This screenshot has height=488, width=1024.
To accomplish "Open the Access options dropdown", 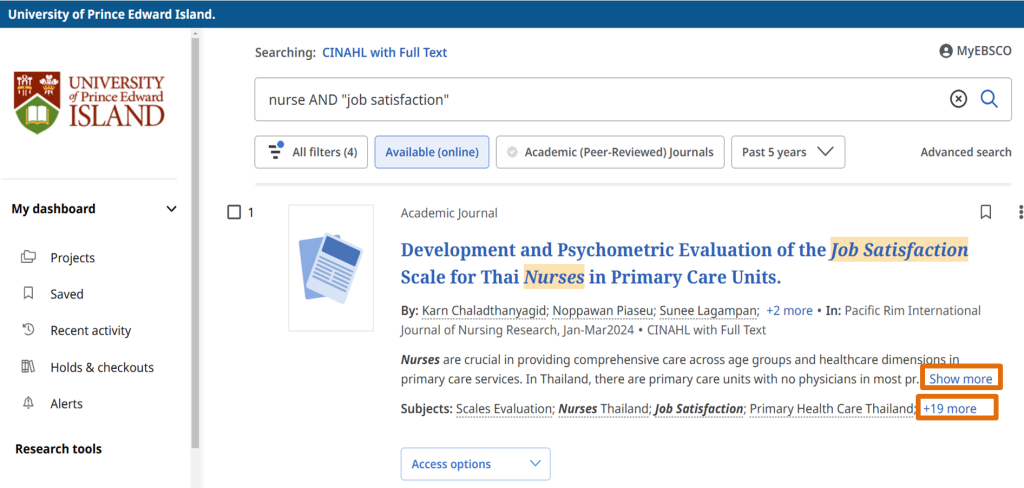I will click(476, 464).
